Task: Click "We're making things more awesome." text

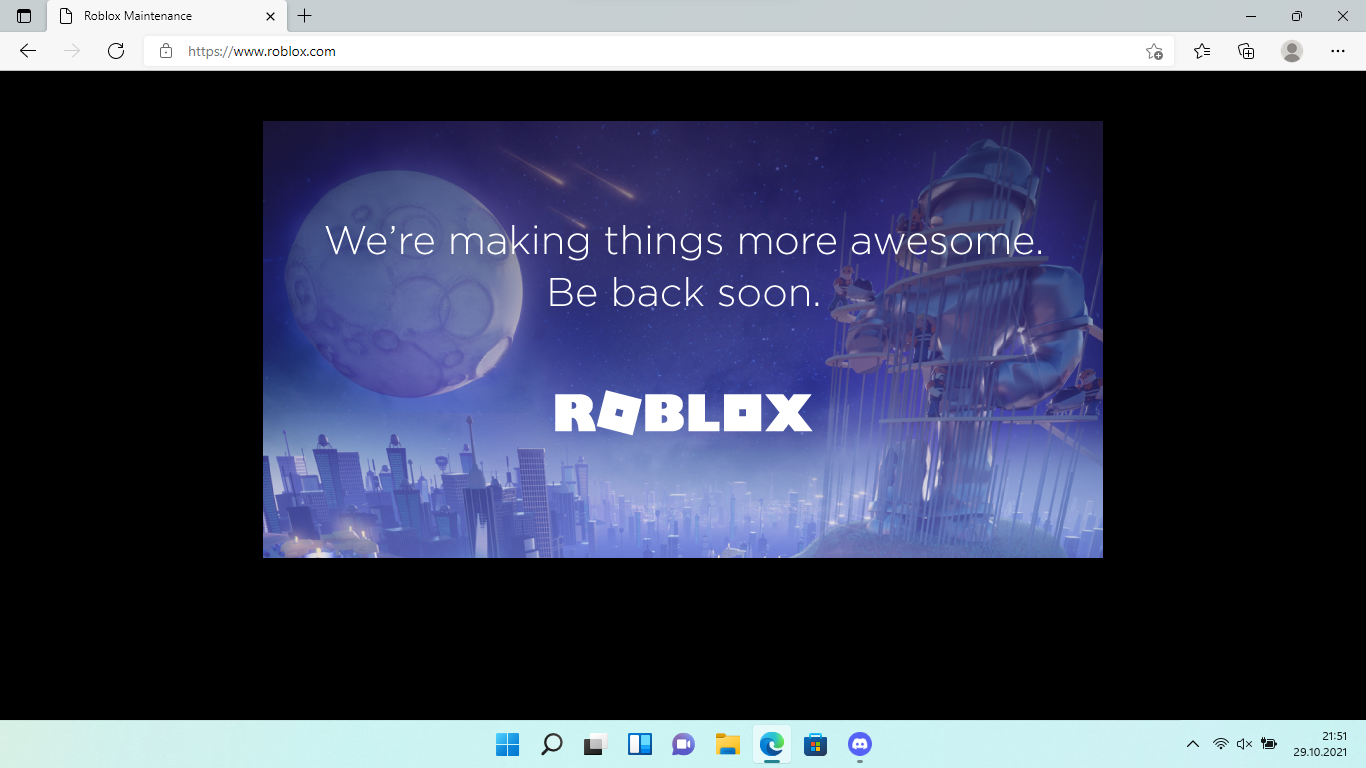Action: click(684, 241)
